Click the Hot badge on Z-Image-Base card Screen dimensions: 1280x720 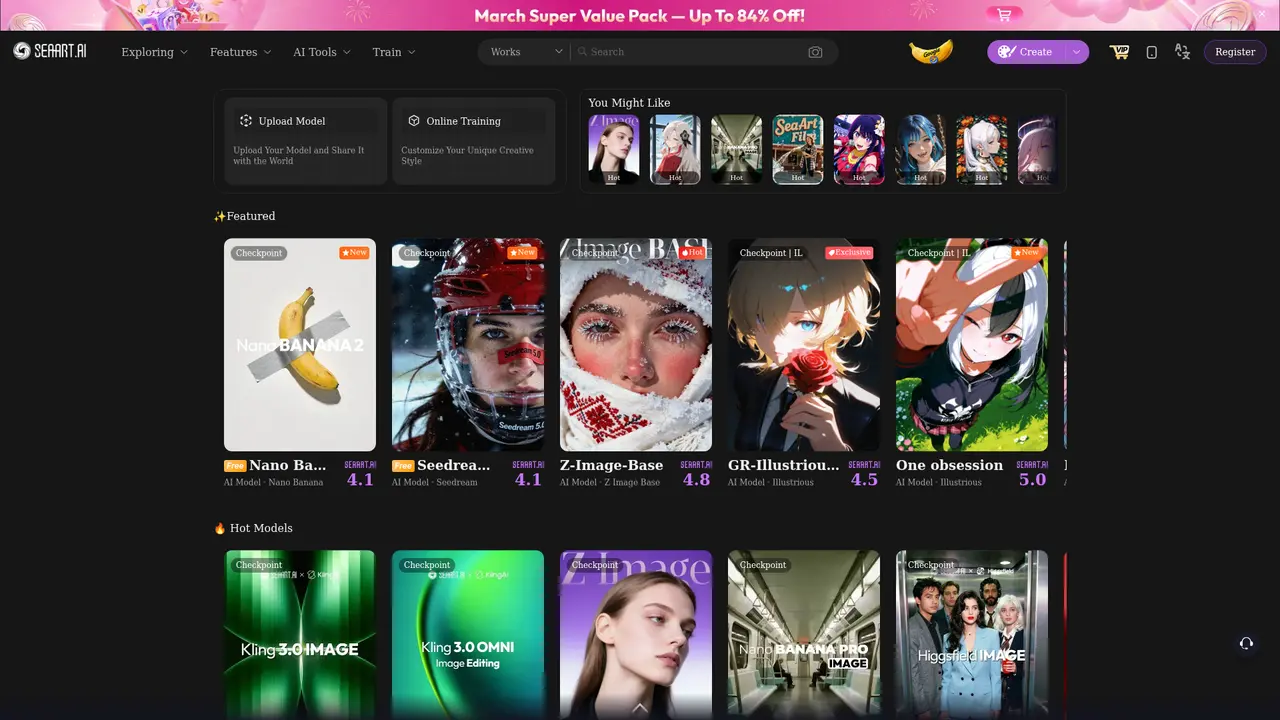click(x=692, y=253)
